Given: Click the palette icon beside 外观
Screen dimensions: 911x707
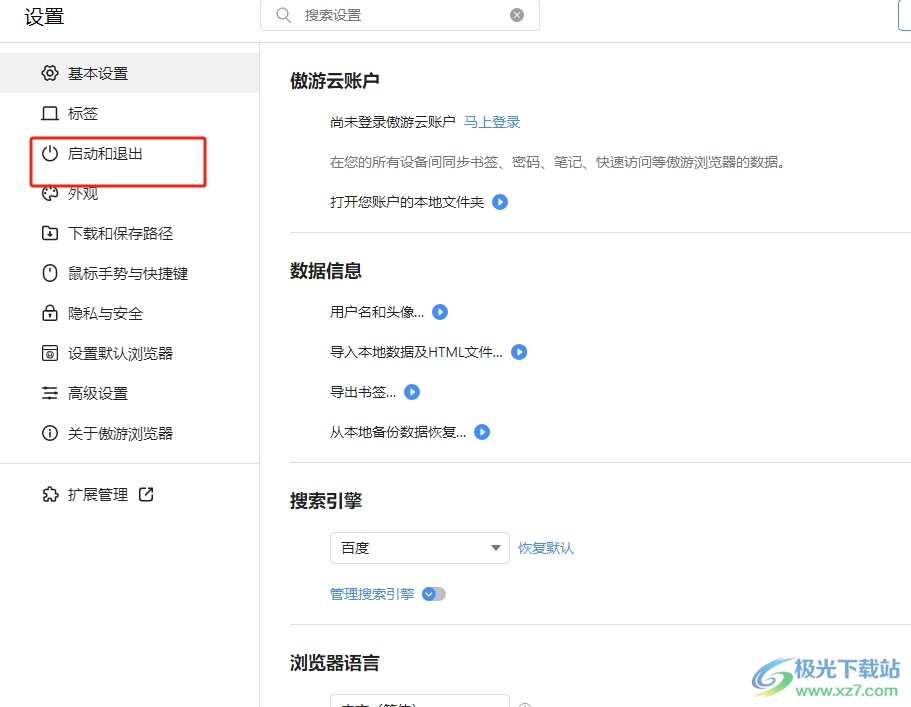Looking at the screenshot, I should 50,193.
